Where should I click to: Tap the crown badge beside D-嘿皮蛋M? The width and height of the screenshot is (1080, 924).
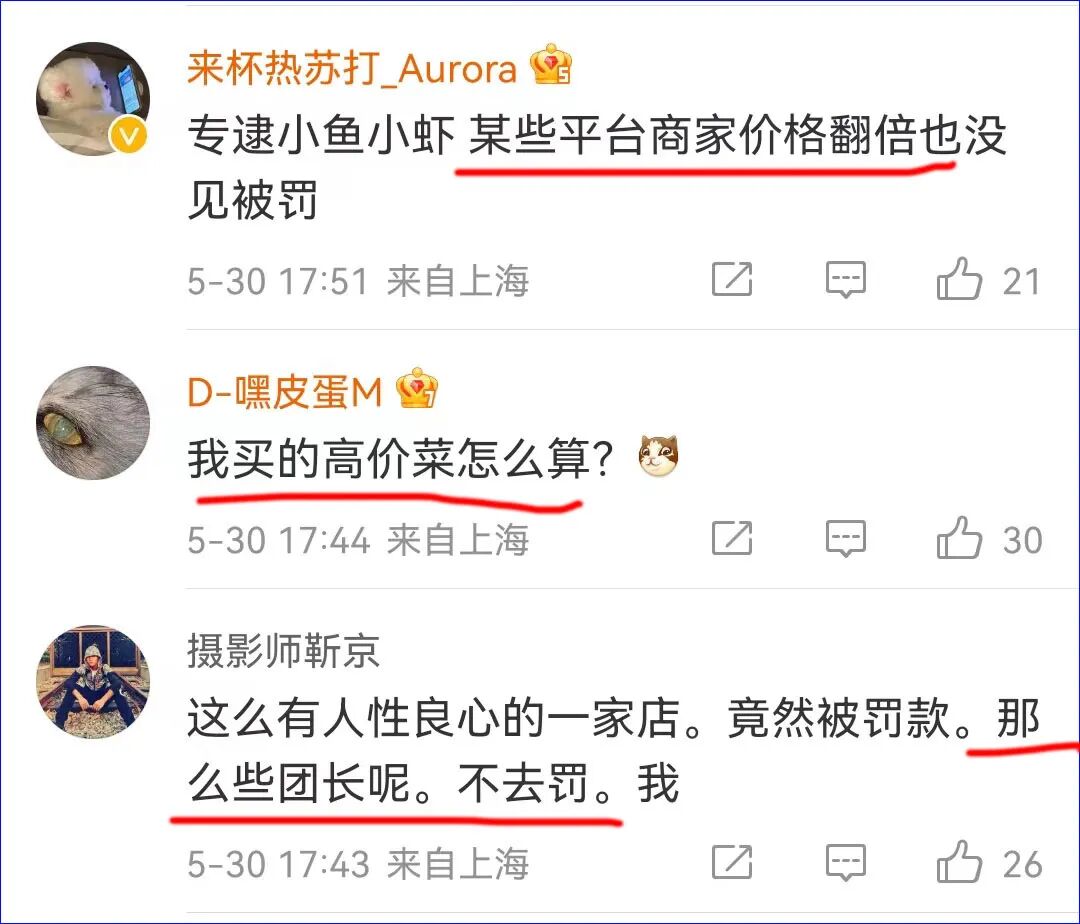coord(417,388)
